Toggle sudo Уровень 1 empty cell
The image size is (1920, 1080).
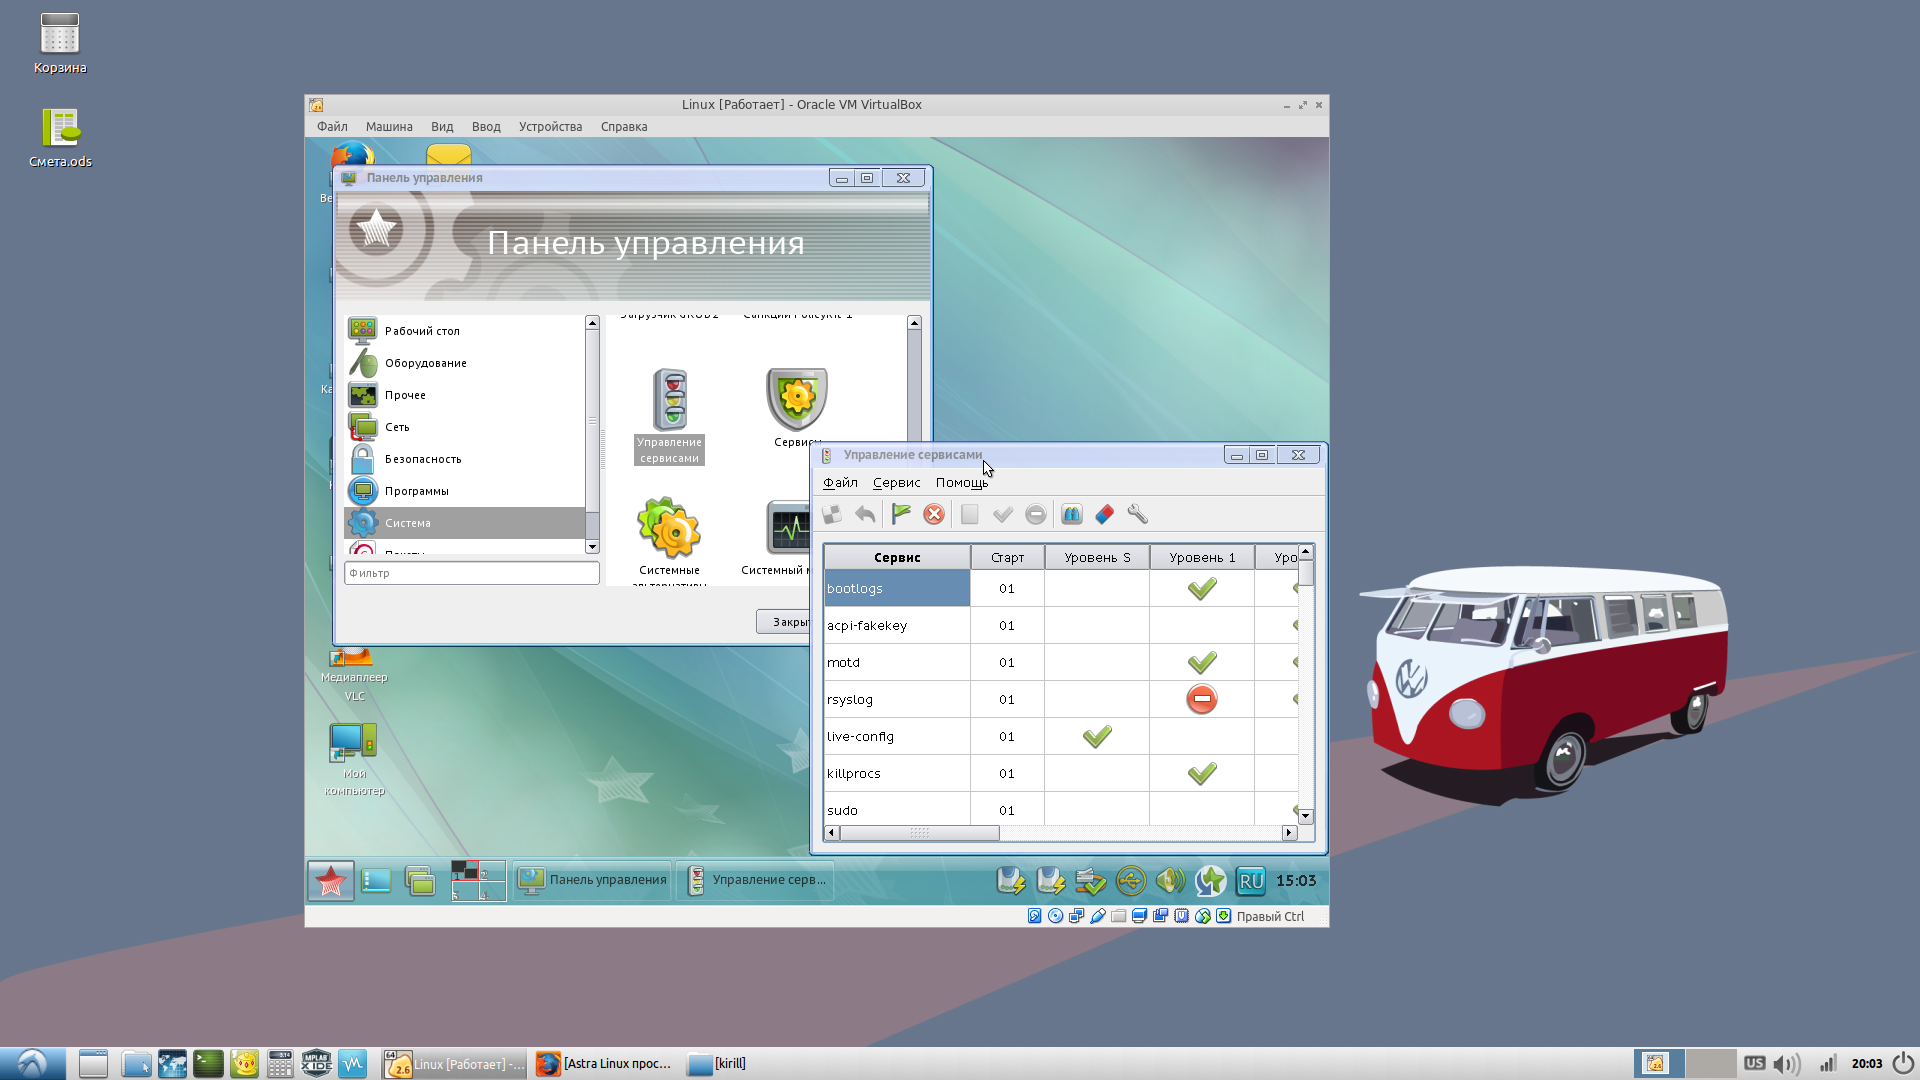point(1202,809)
